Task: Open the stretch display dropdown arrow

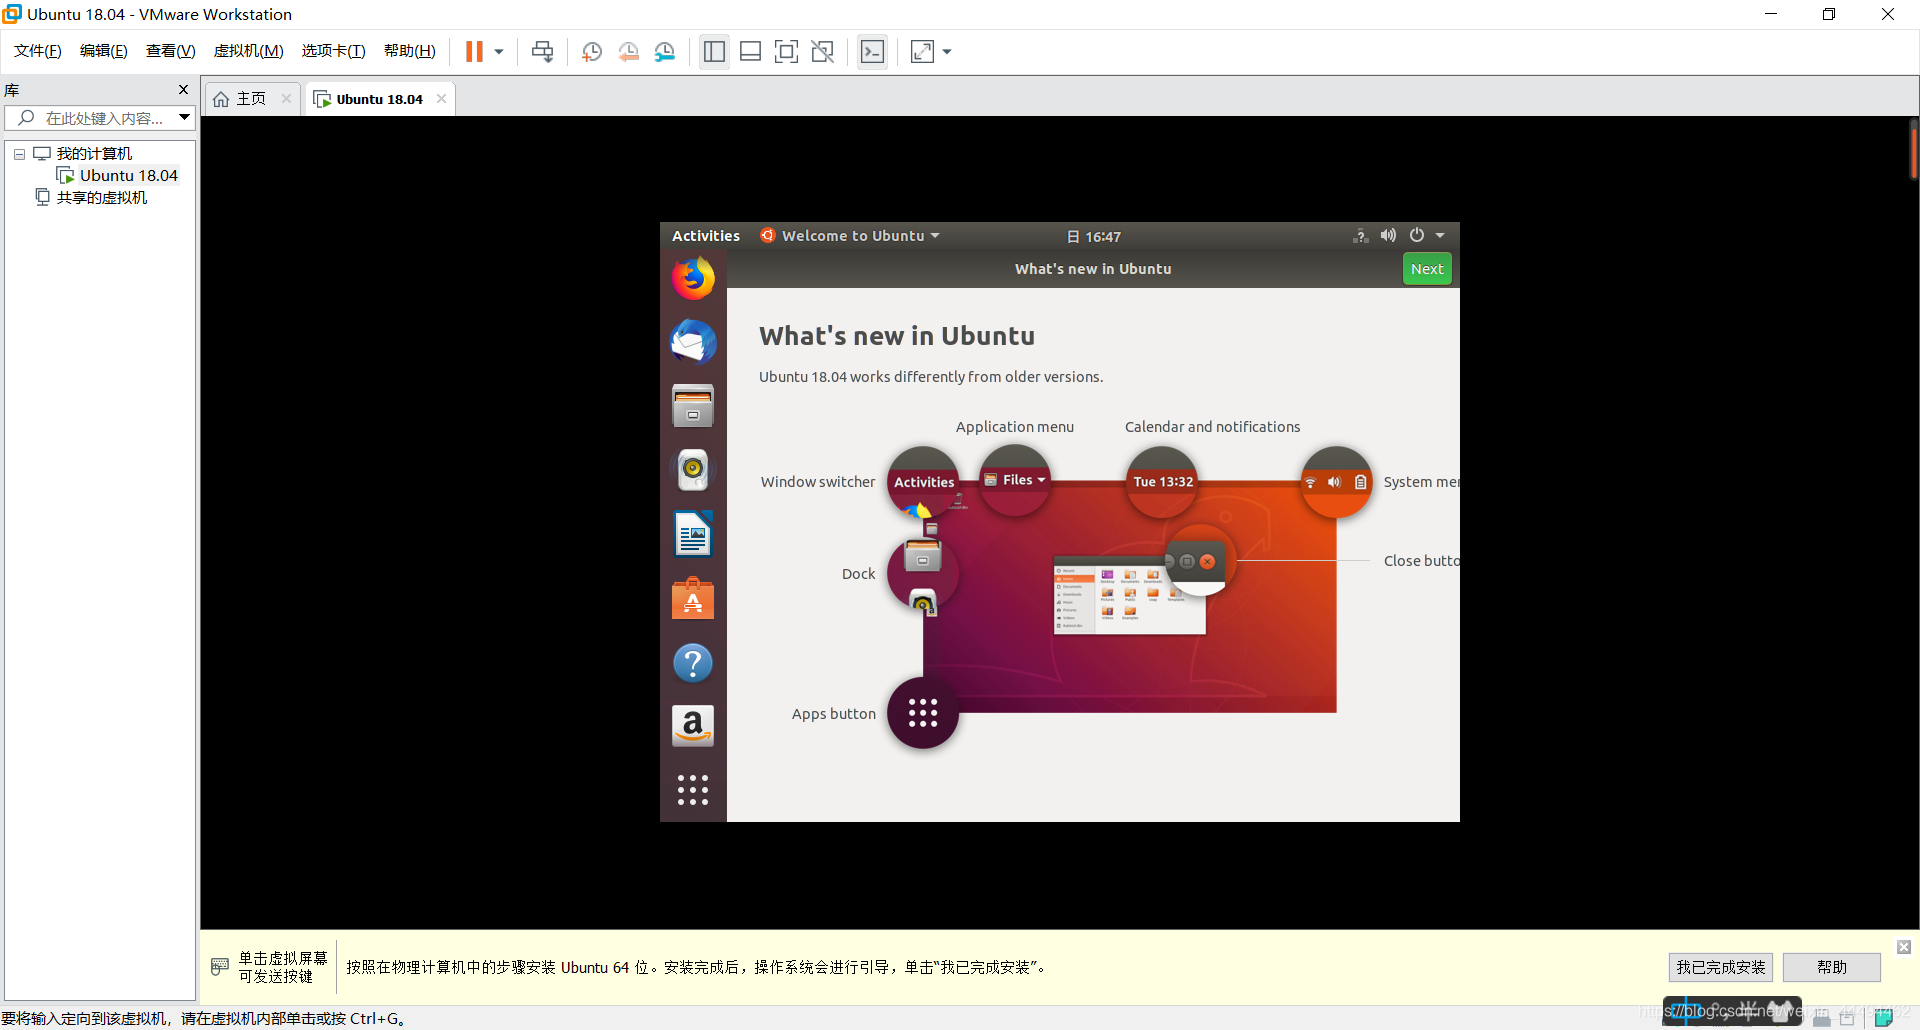Action: pyautogui.click(x=947, y=52)
